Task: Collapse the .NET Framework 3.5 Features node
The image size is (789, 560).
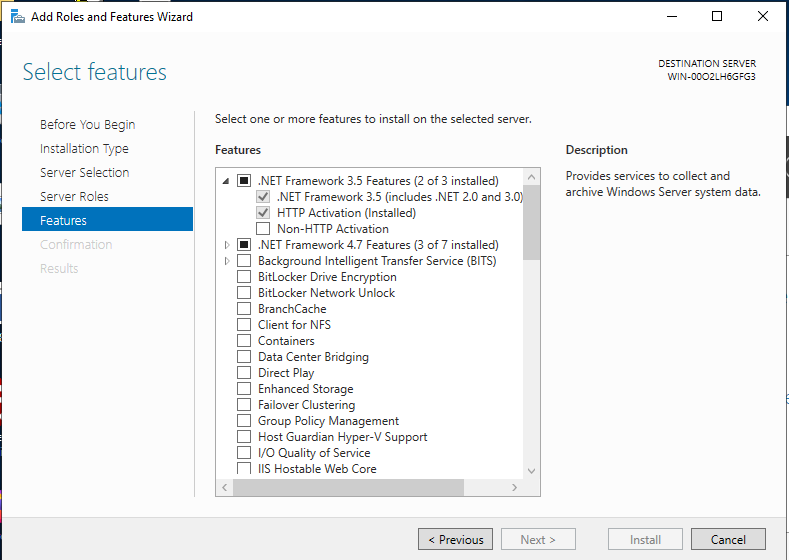Action: click(226, 181)
